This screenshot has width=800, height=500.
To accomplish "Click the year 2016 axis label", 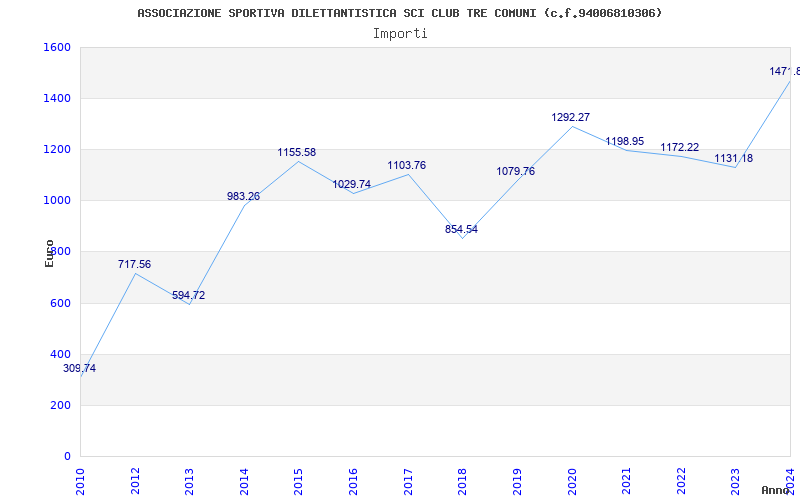I will [x=354, y=482].
